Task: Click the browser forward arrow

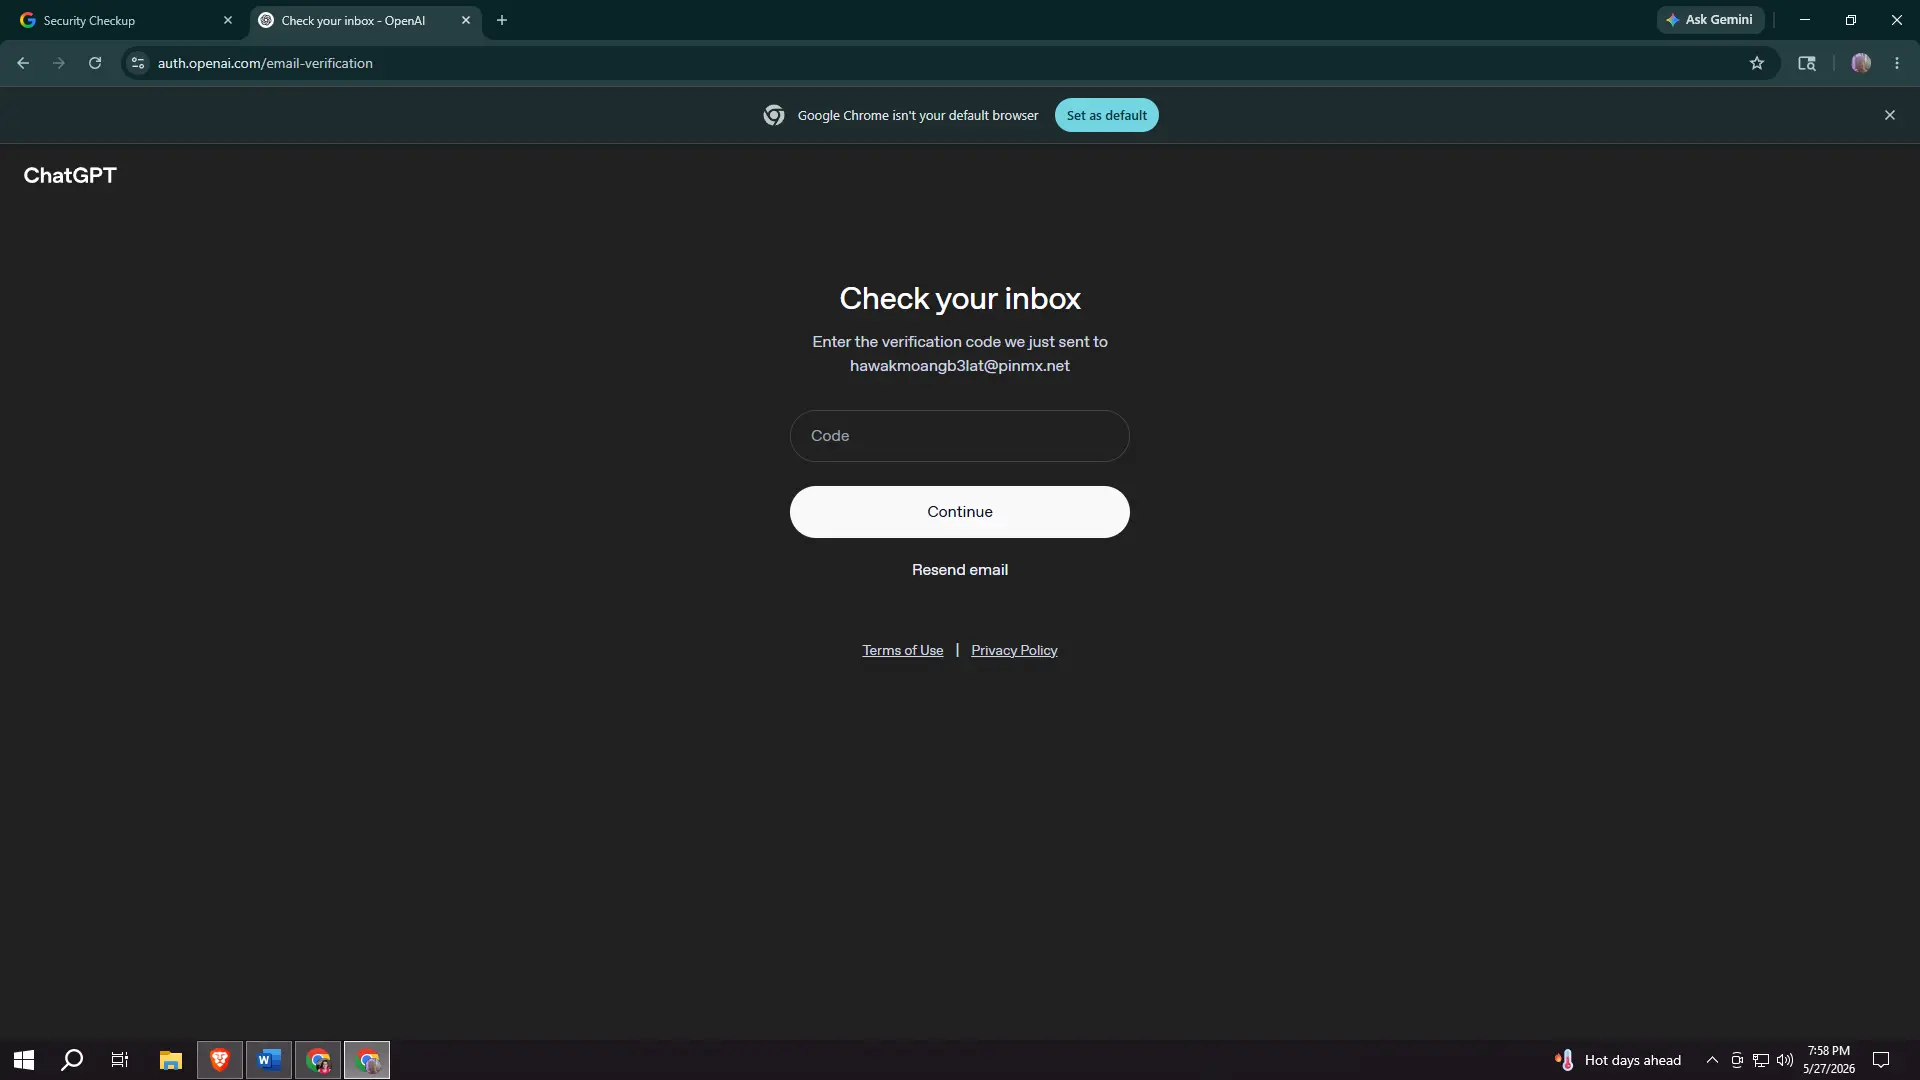Action: click(x=59, y=63)
